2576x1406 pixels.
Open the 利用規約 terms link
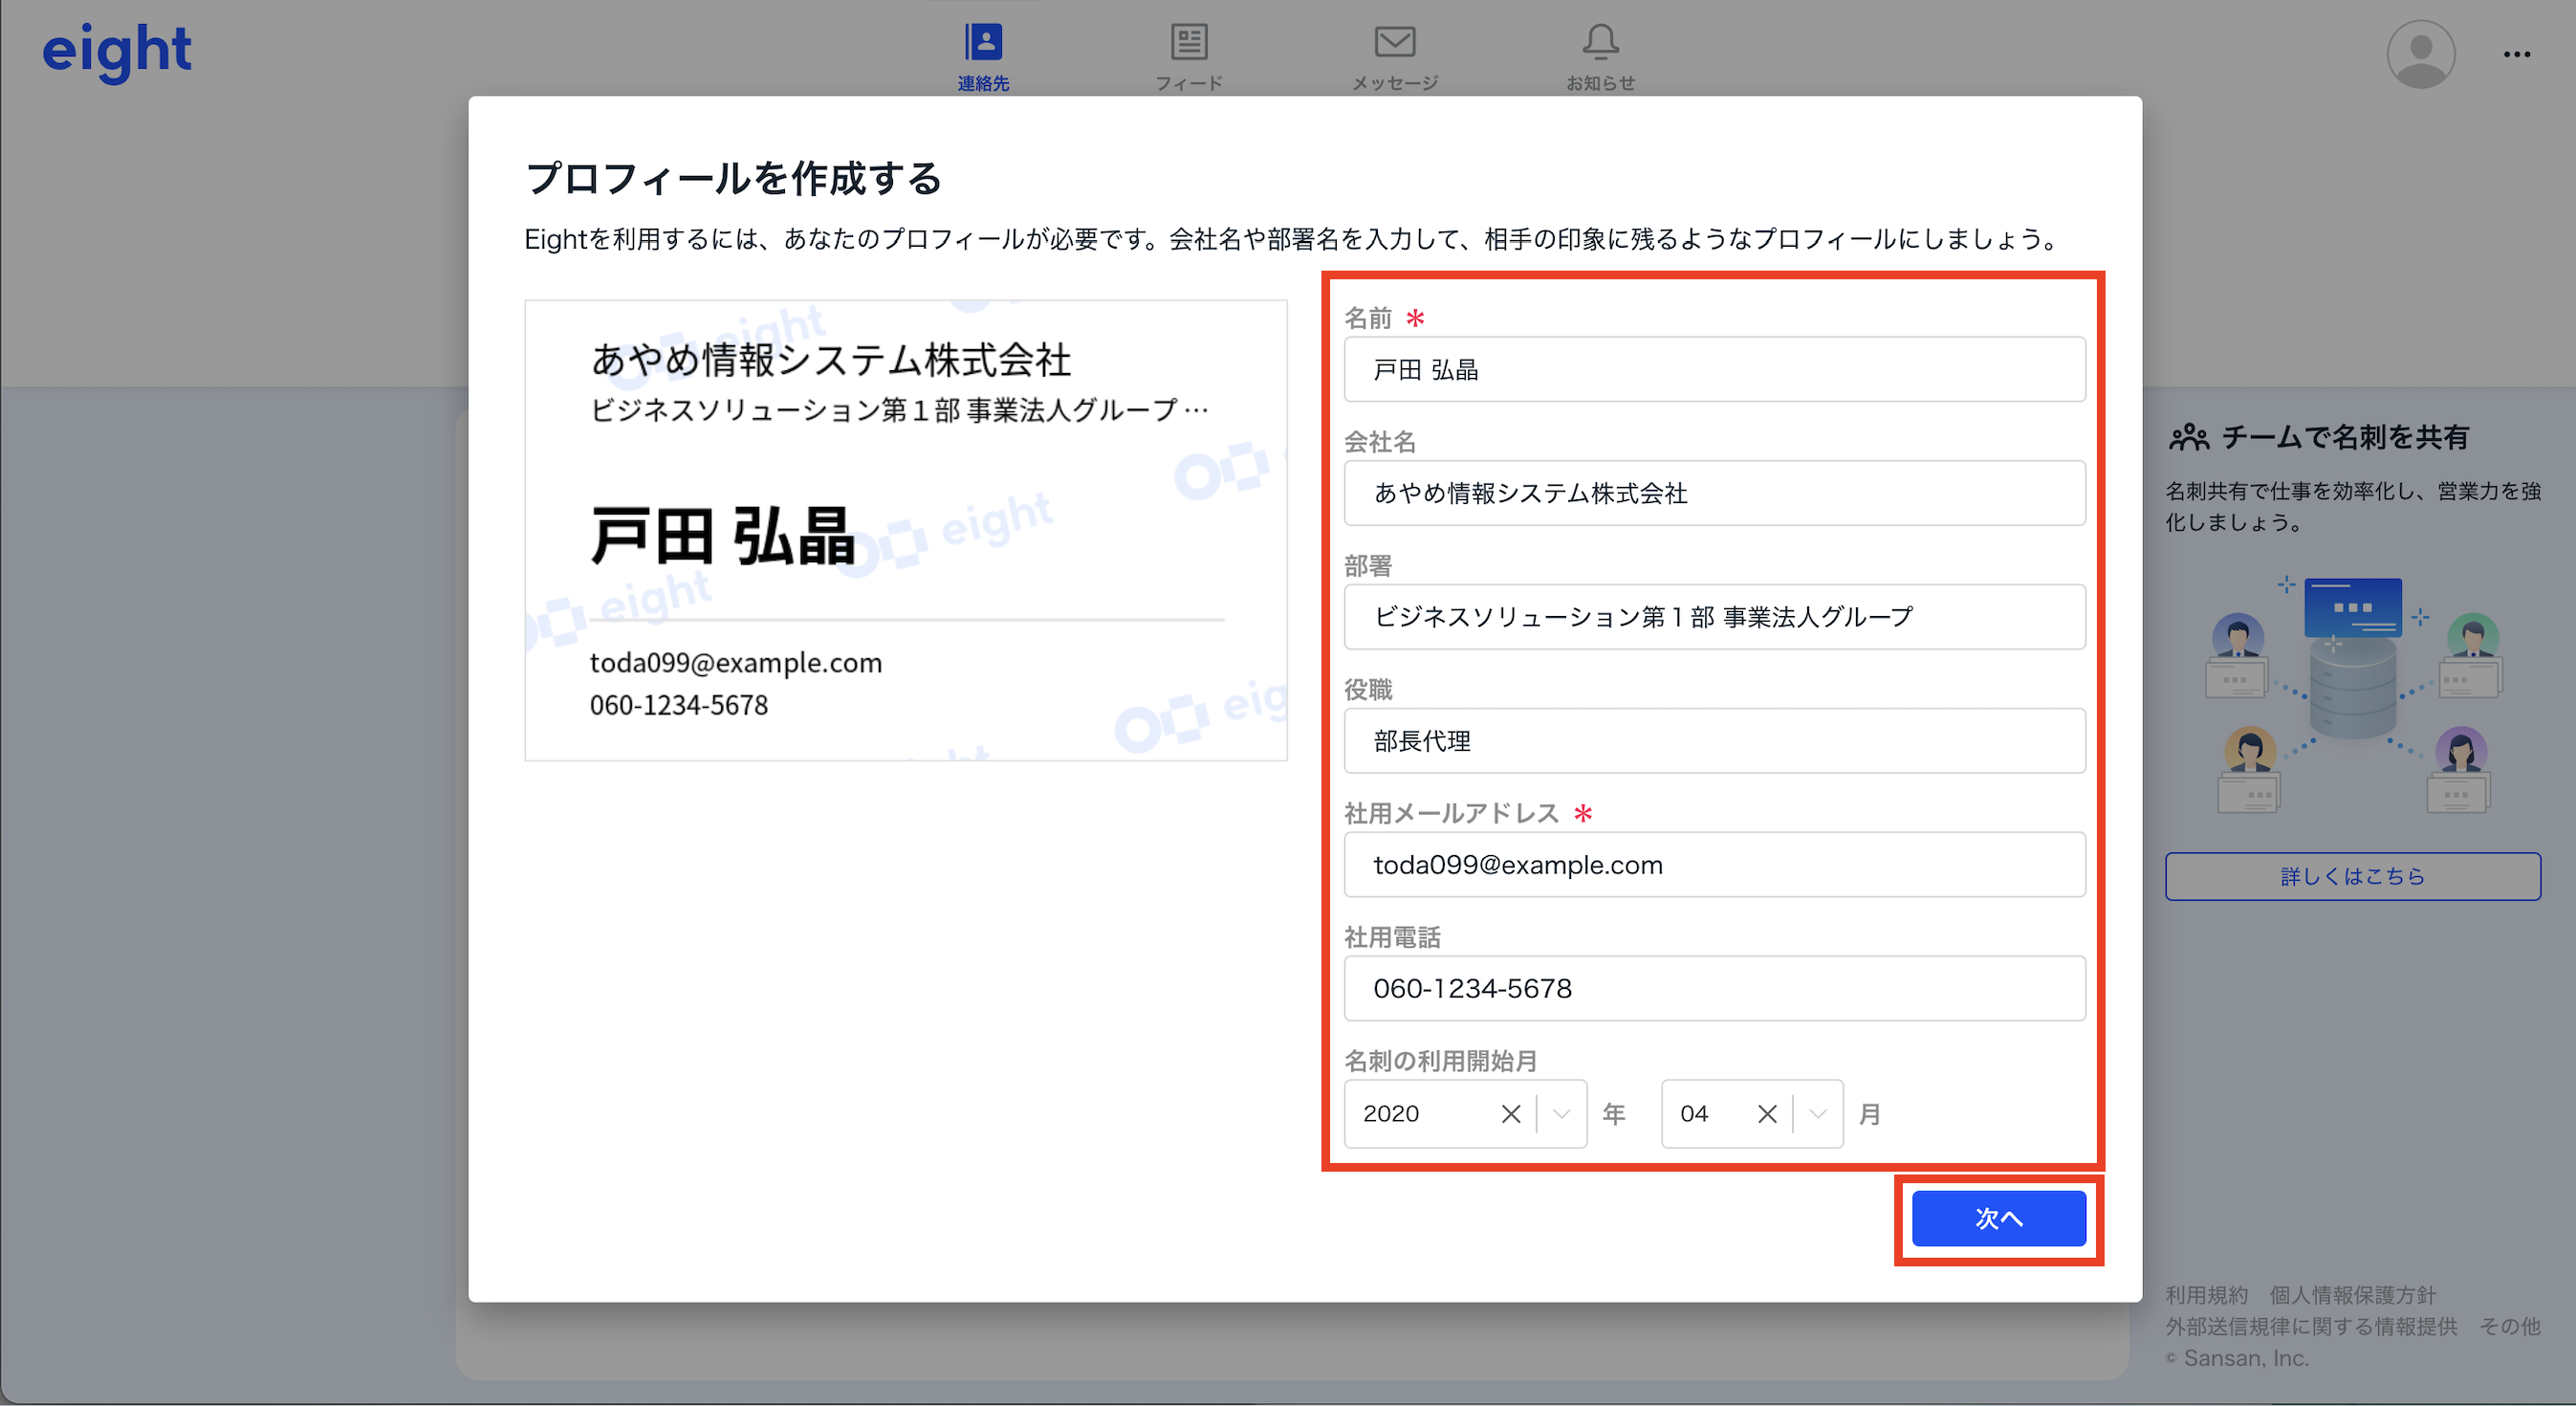coord(2206,1294)
